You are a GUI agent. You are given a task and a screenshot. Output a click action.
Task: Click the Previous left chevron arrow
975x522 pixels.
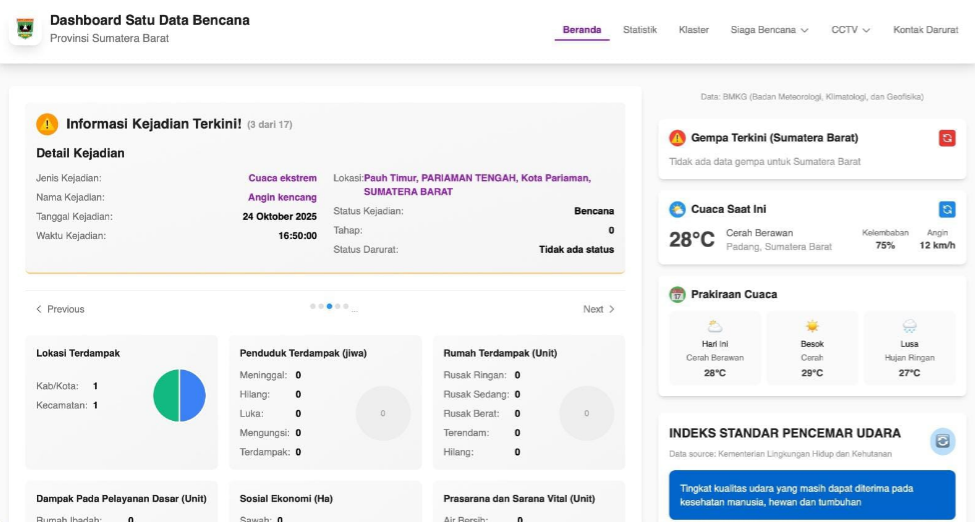[x=39, y=309]
